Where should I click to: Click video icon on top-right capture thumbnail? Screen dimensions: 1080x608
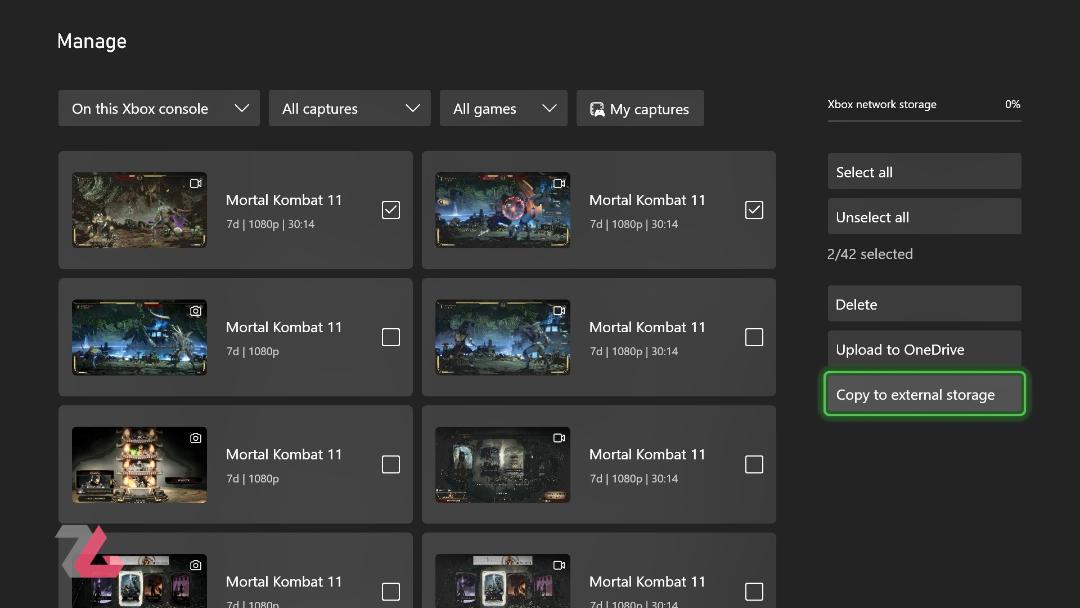[559, 183]
